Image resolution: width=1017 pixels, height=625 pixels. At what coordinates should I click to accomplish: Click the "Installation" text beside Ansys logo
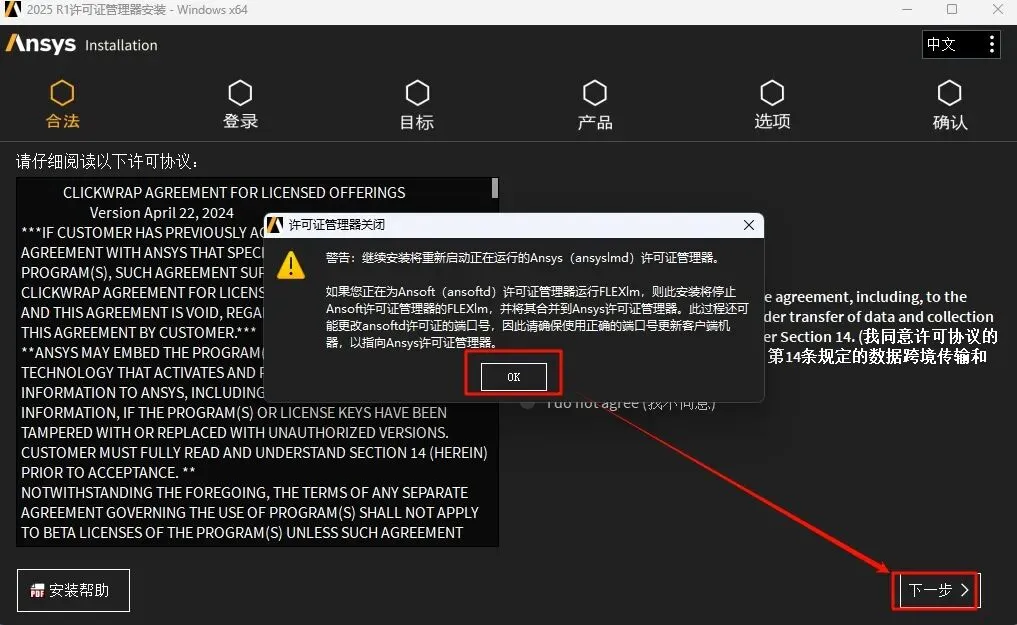[x=121, y=45]
